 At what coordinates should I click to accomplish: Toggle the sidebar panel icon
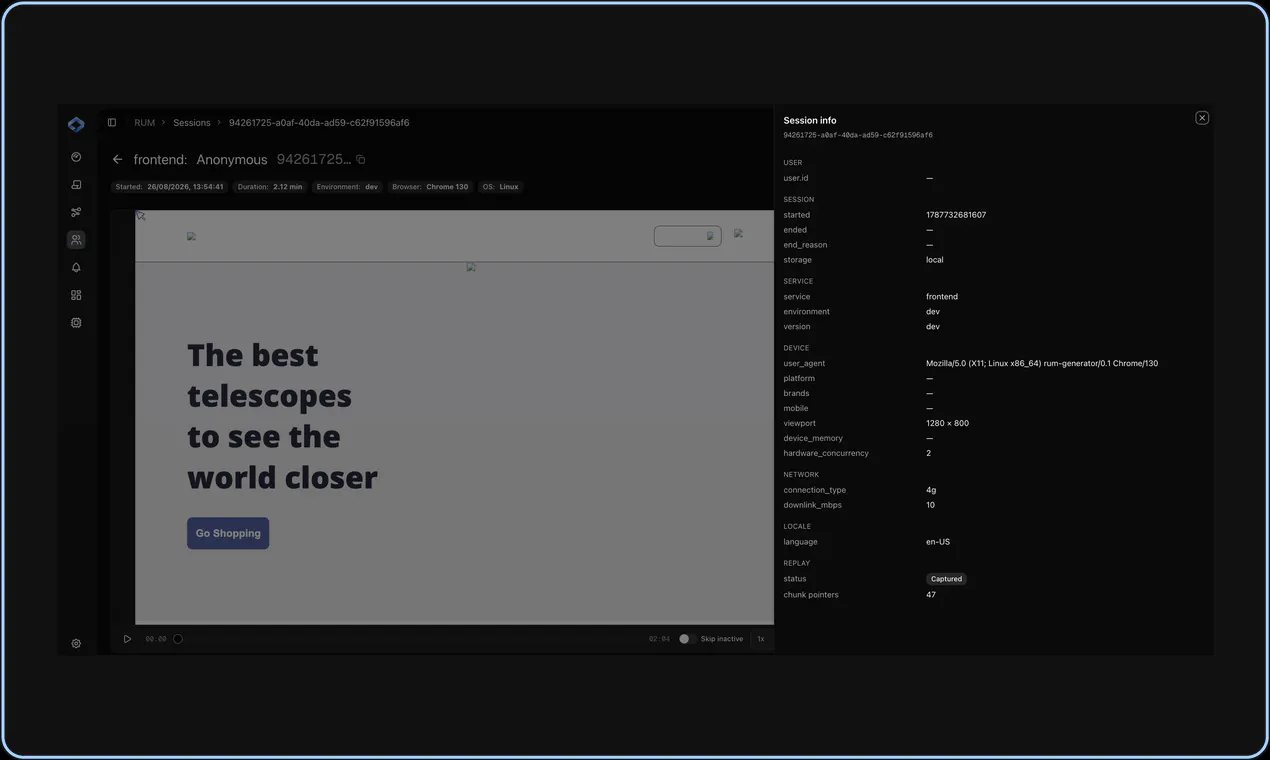(112, 123)
